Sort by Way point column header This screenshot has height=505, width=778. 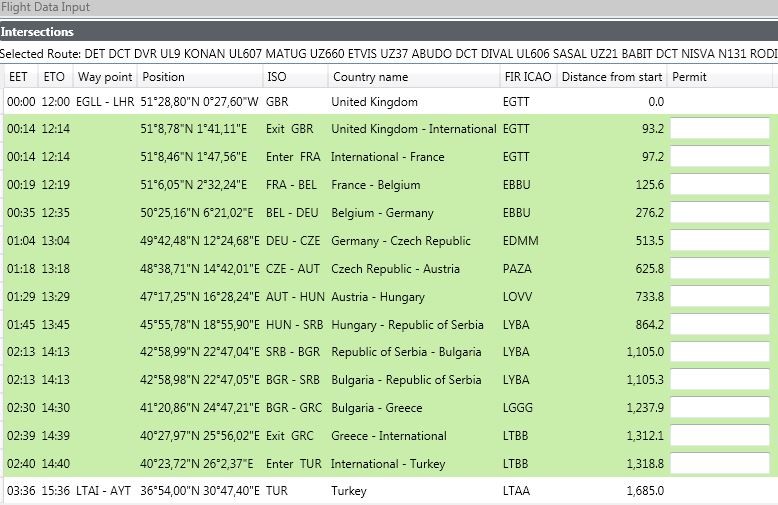point(105,77)
